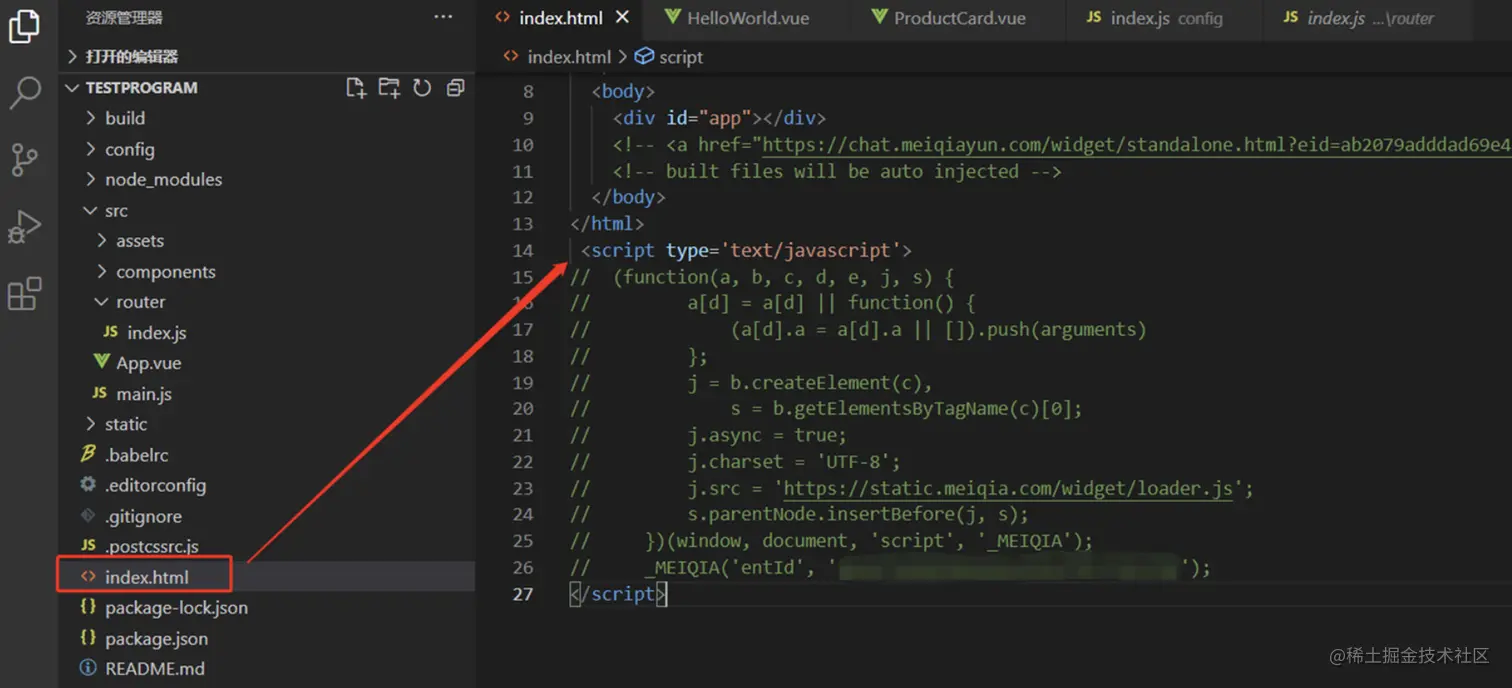This screenshot has height=688, width=1512.
Task: Click the s.parentNode.insertBefore line
Action: click(x=858, y=515)
